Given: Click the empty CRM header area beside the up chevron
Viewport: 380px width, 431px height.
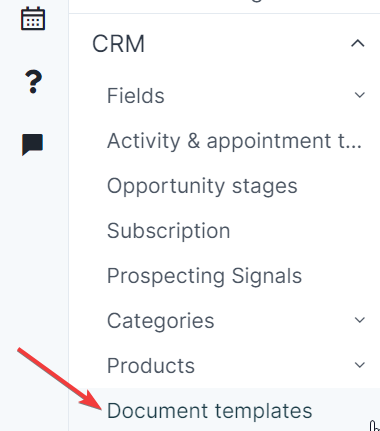Looking at the screenshot, I should (x=247, y=44).
